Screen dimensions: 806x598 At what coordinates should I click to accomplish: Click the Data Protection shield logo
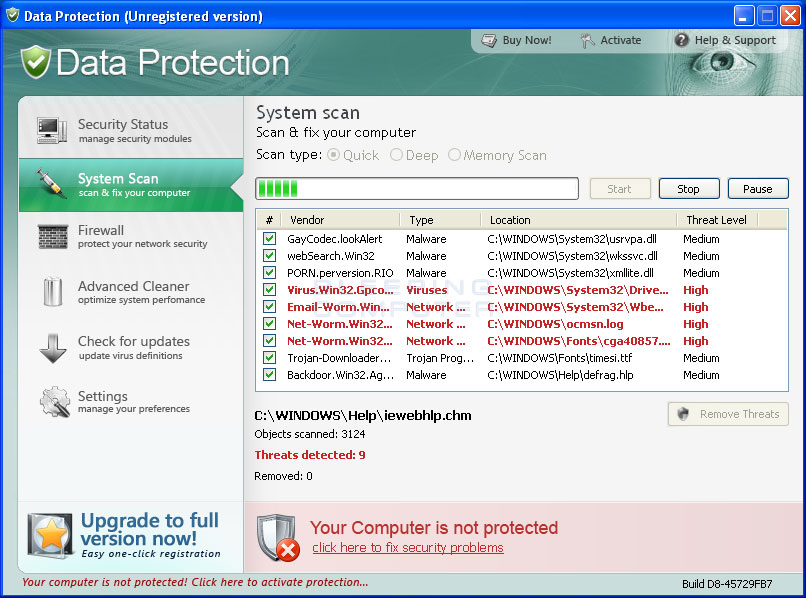coord(34,61)
